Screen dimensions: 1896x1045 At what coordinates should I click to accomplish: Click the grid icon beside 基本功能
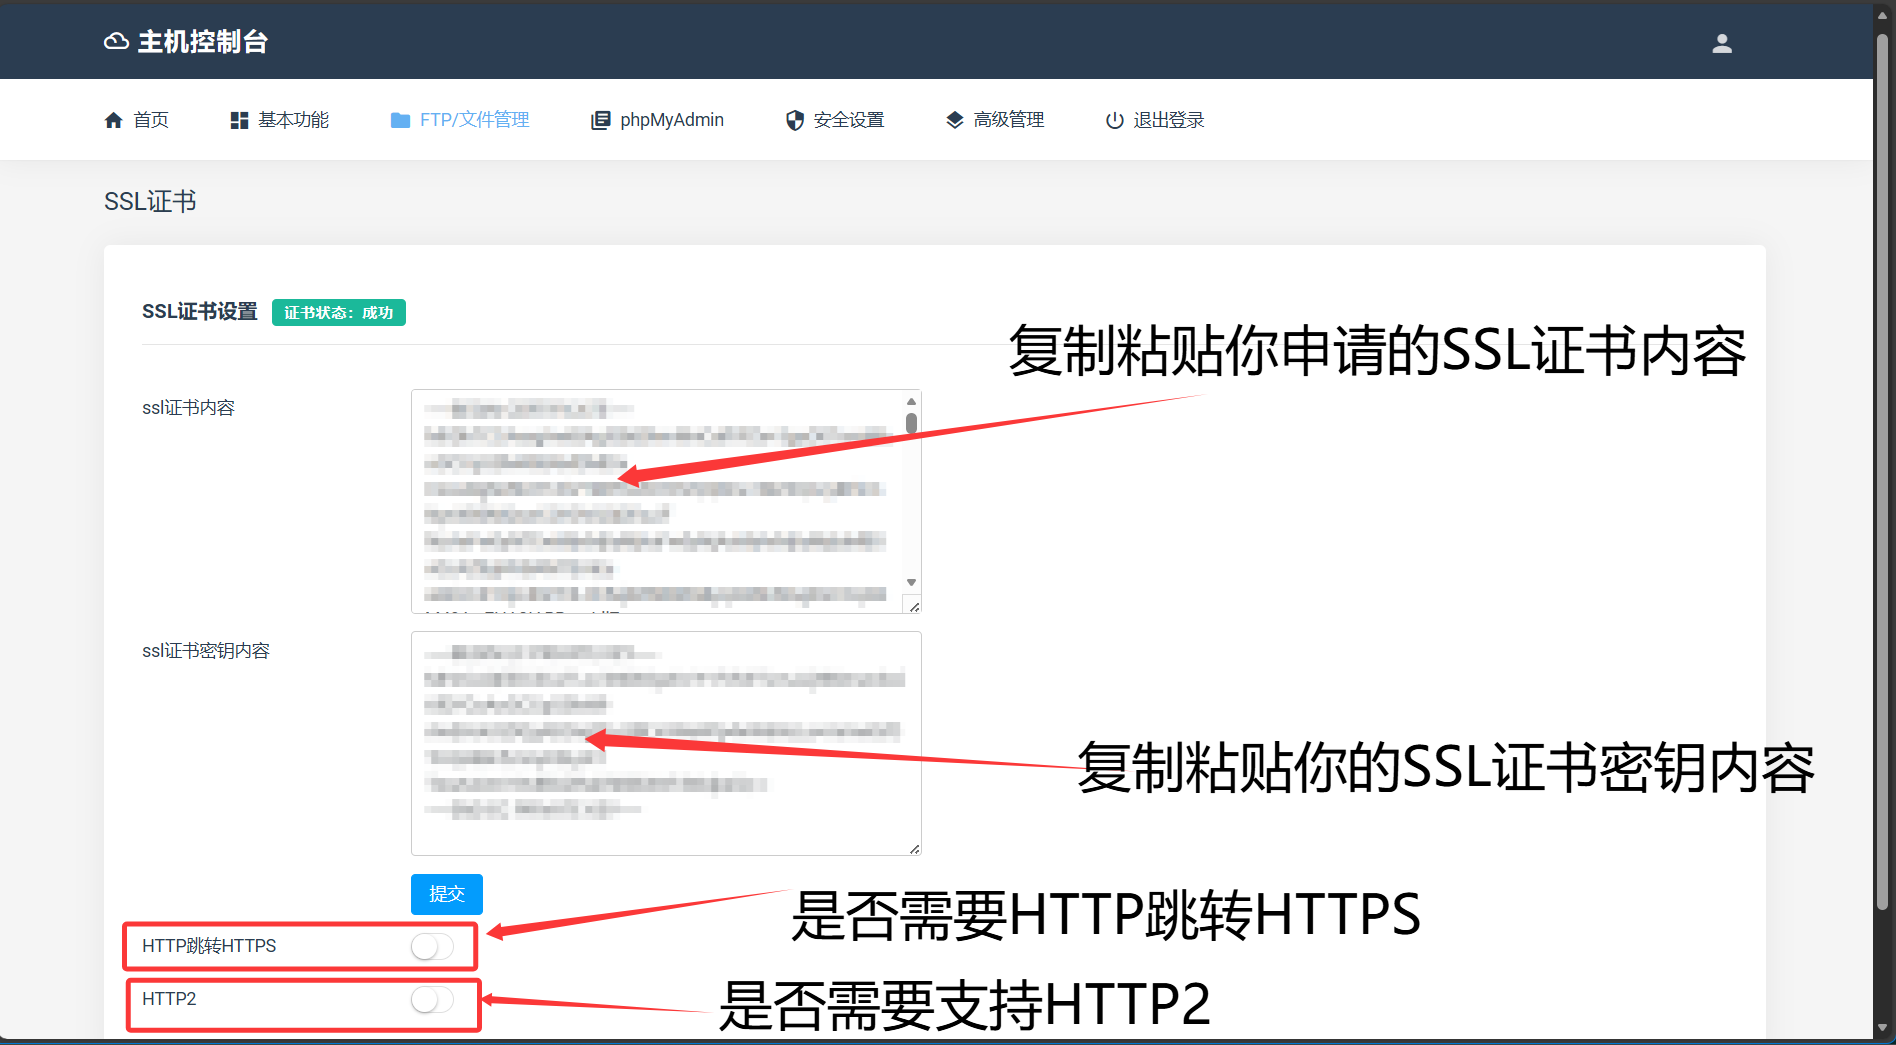coord(239,120)
